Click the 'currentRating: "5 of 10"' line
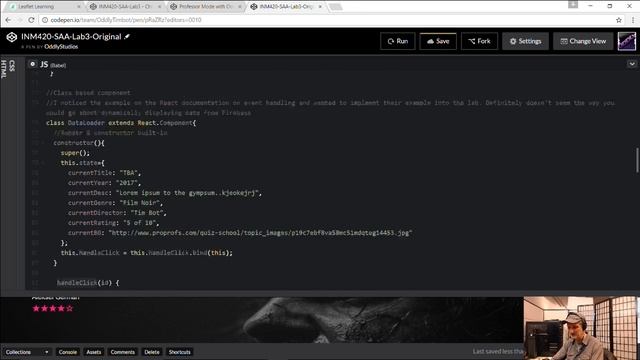Image resolution: width=640 pixels, height=360 pixels. [113, 223]
